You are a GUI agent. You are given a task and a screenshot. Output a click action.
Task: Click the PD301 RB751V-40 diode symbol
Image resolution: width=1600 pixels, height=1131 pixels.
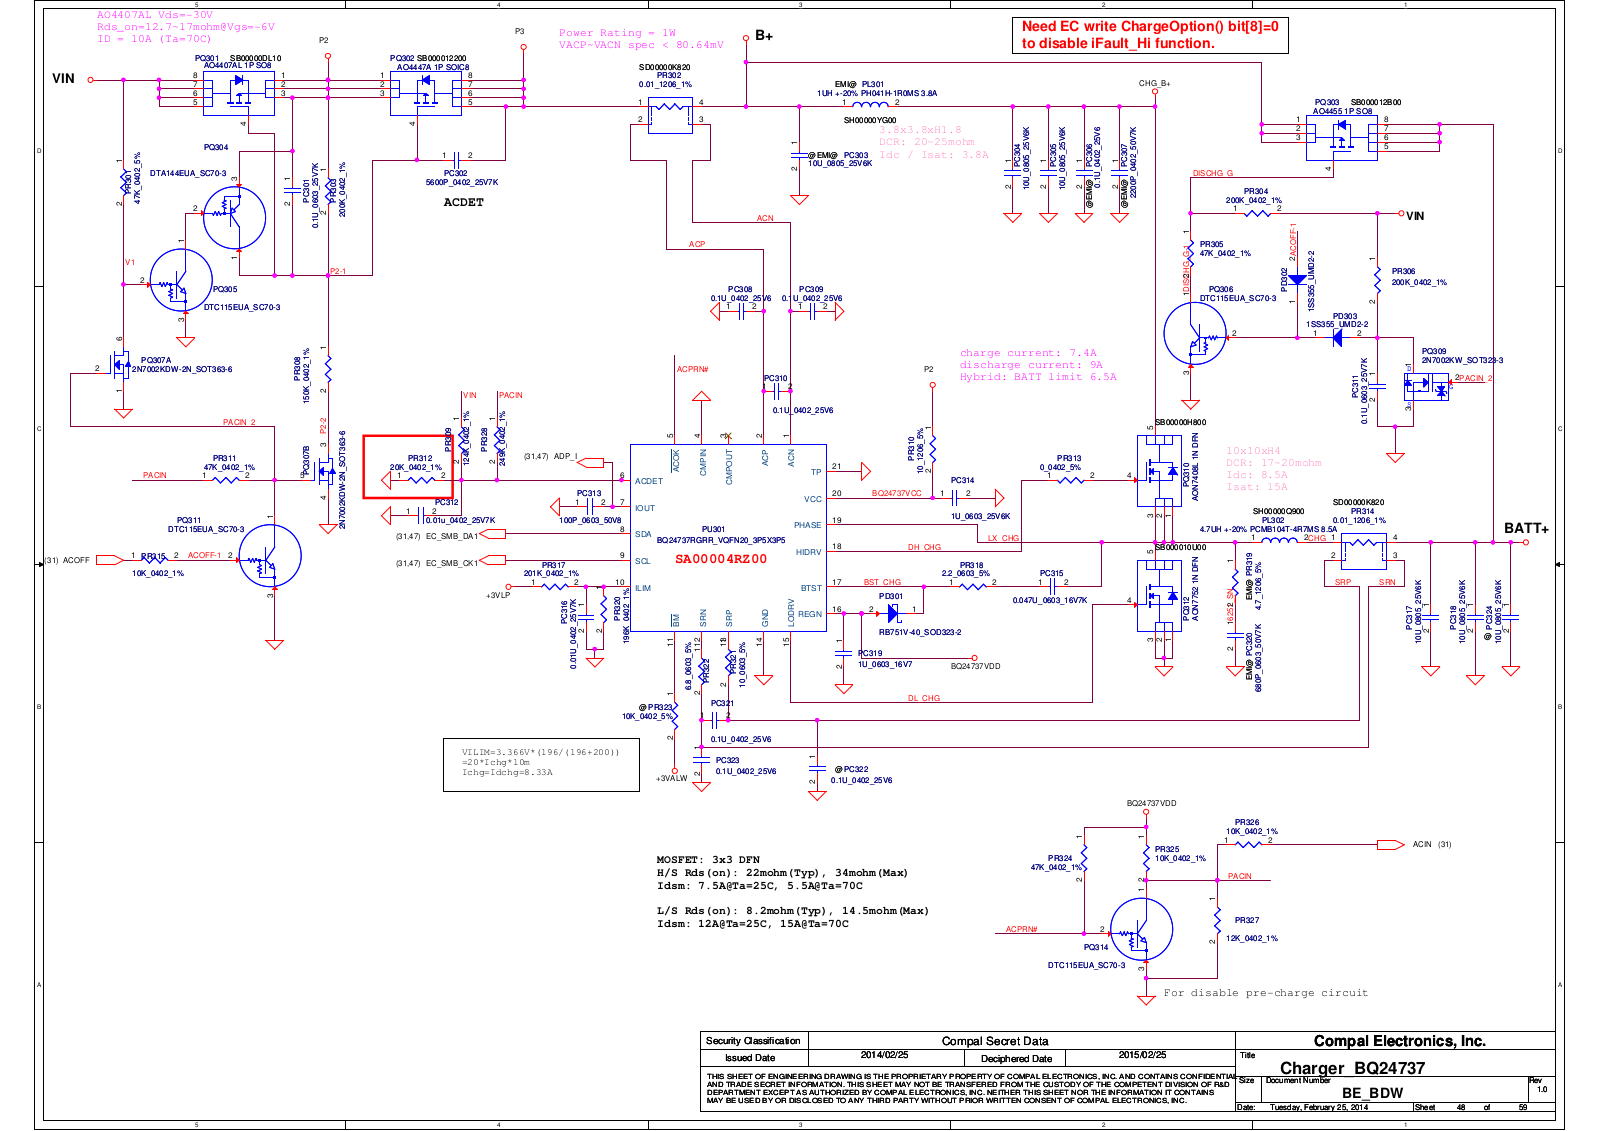tap(894, 614)
